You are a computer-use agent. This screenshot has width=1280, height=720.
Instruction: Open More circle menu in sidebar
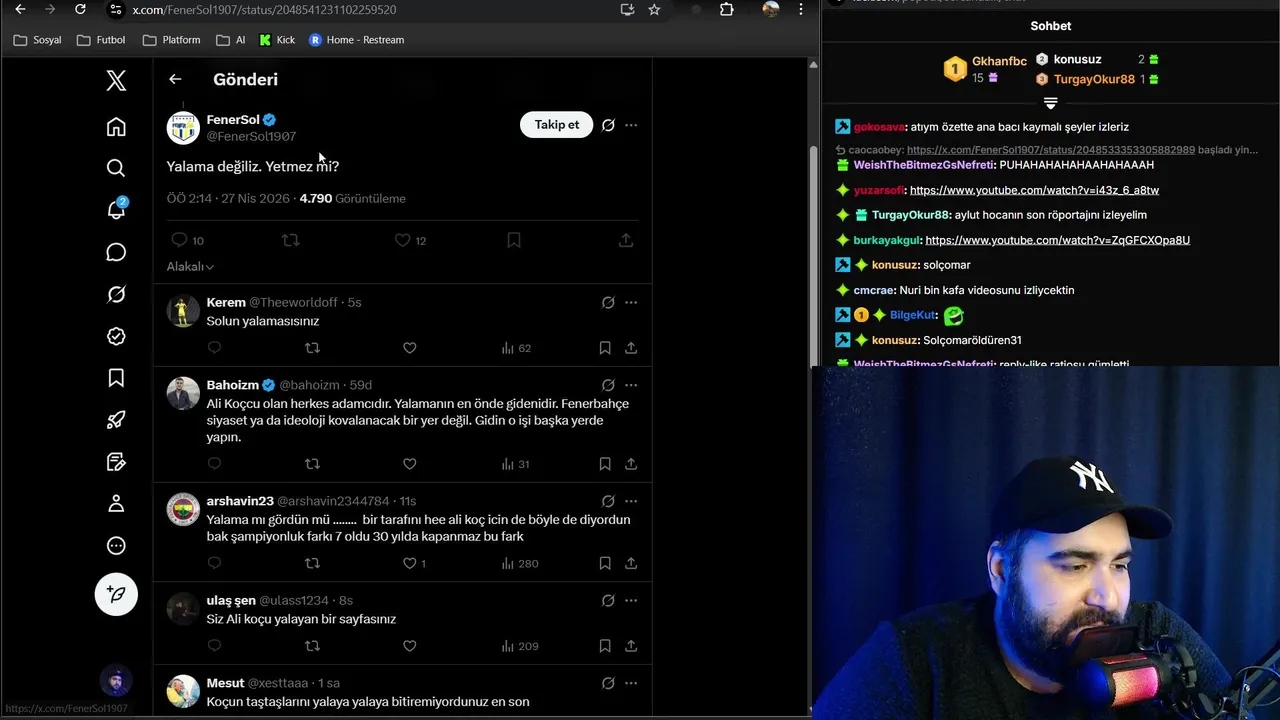(x=116, y=546)
